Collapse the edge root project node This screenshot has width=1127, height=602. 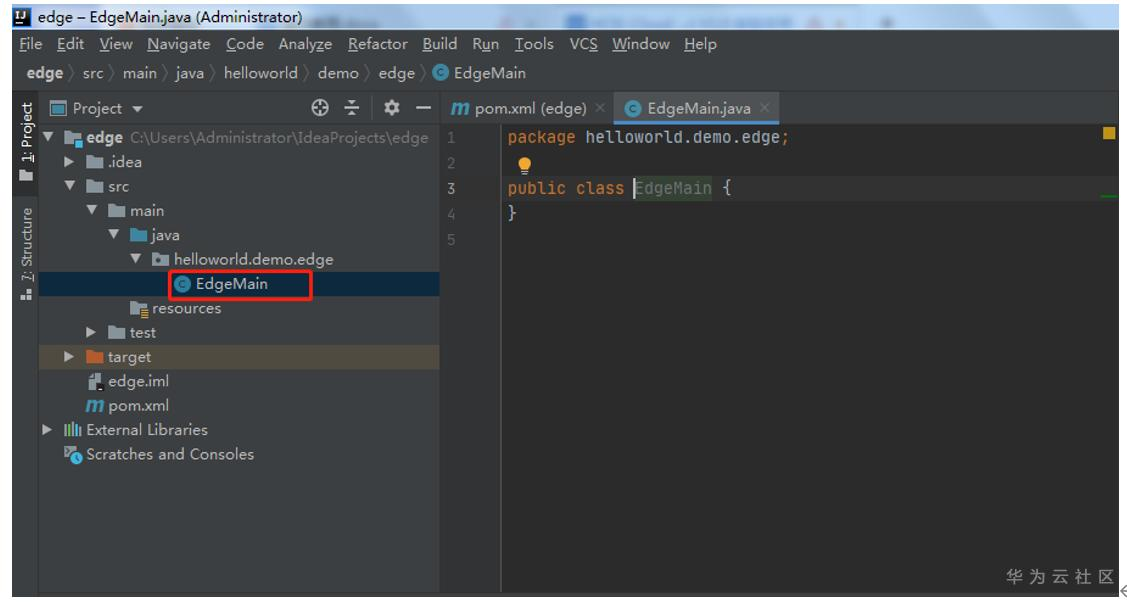[49, 136]
